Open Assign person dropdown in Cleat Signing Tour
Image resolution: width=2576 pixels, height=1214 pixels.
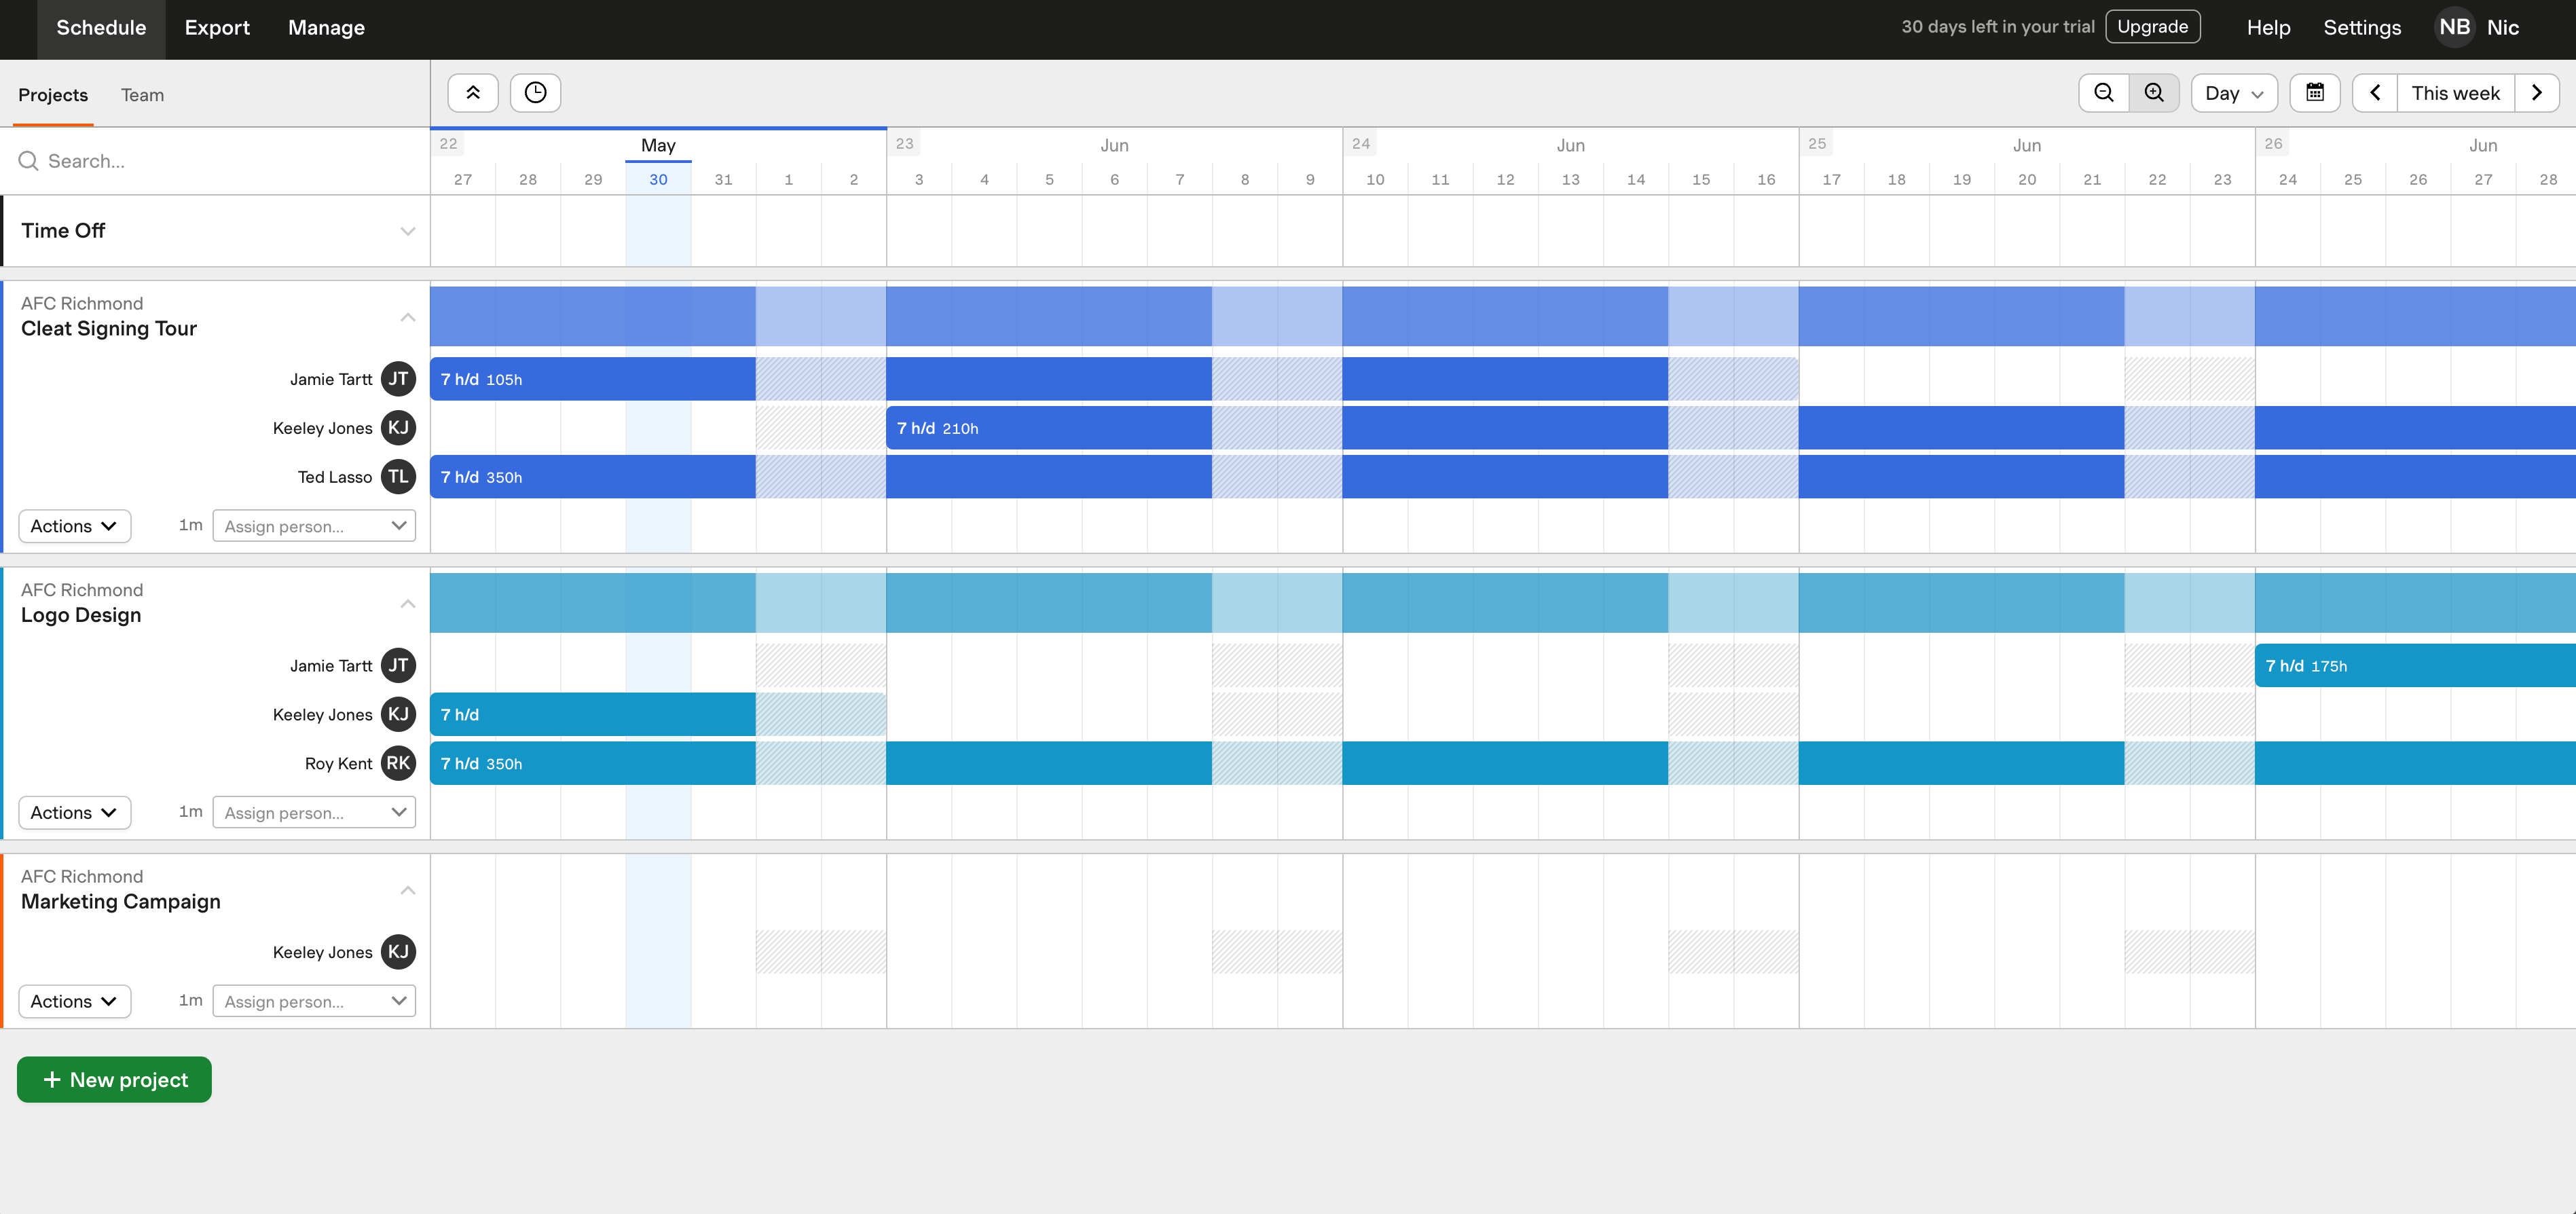[314, 526]
